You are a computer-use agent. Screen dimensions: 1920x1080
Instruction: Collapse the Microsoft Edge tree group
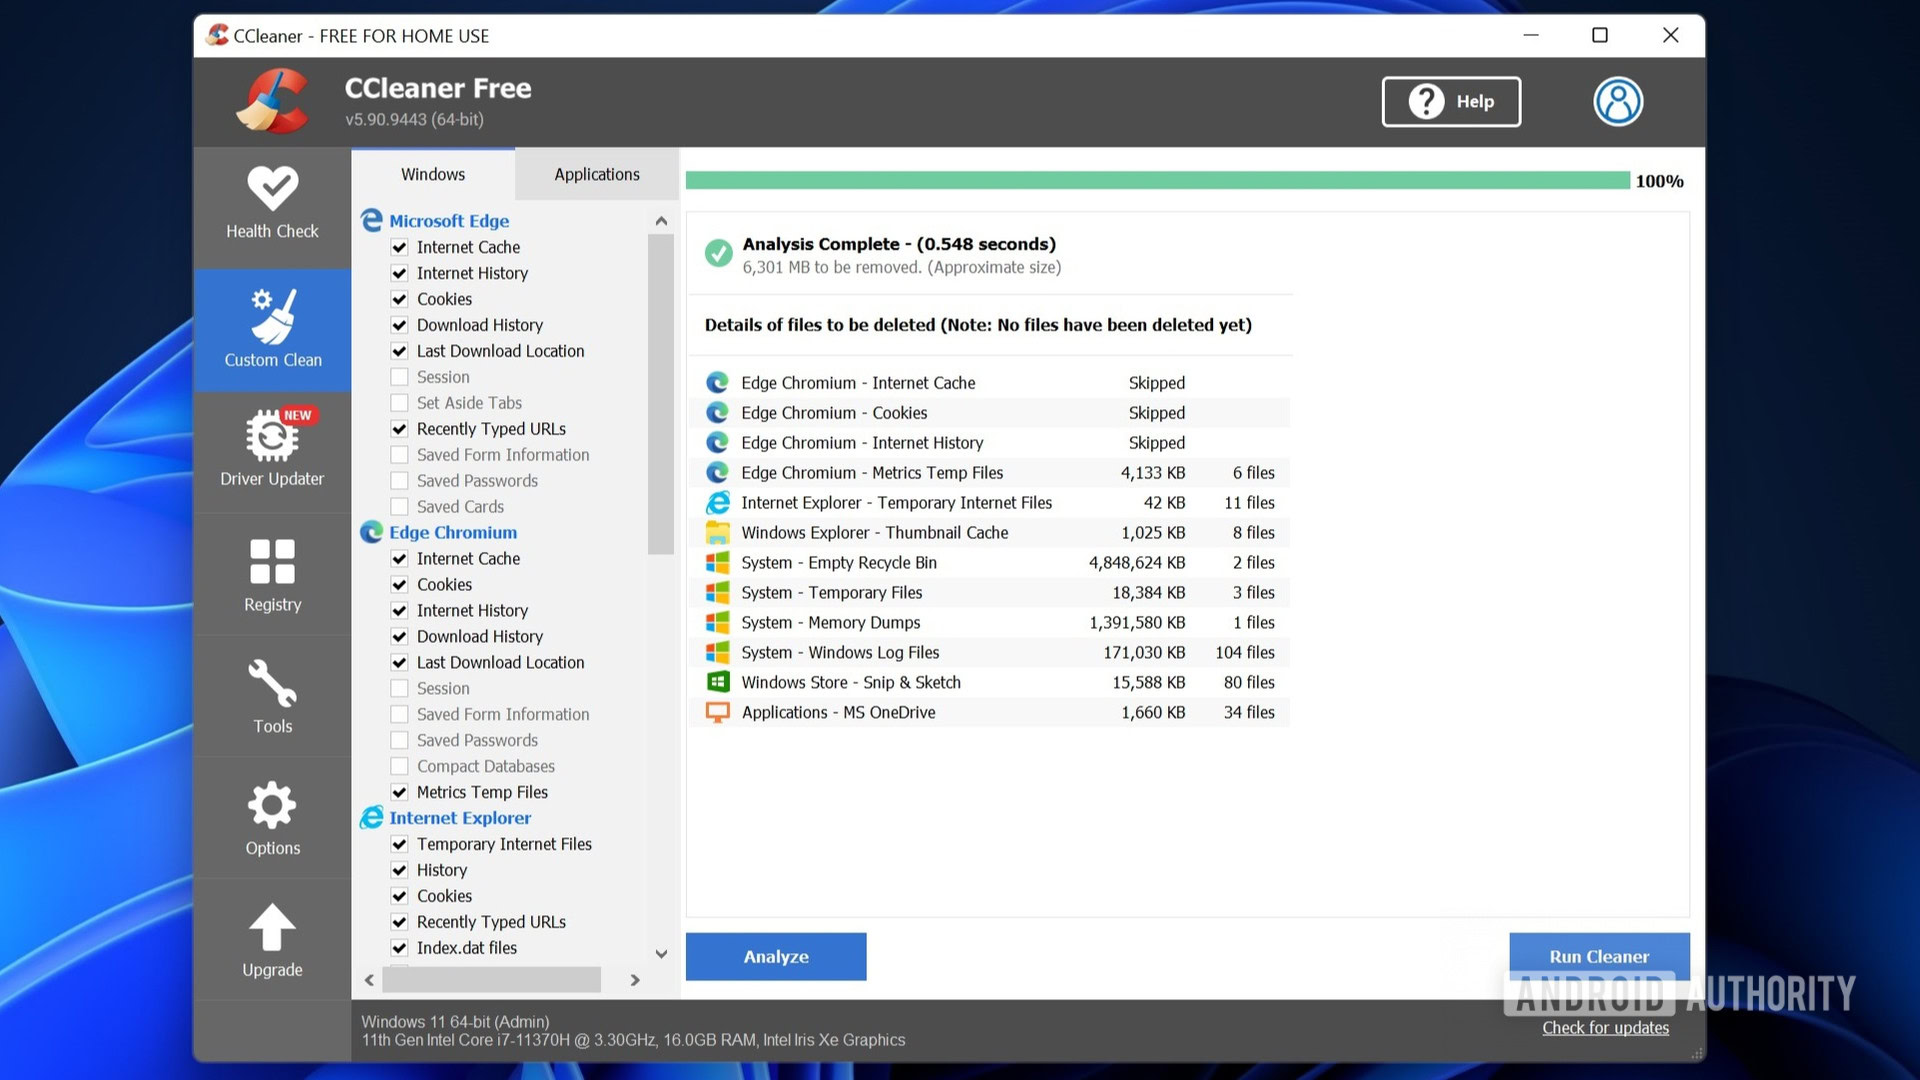point(449,220)
